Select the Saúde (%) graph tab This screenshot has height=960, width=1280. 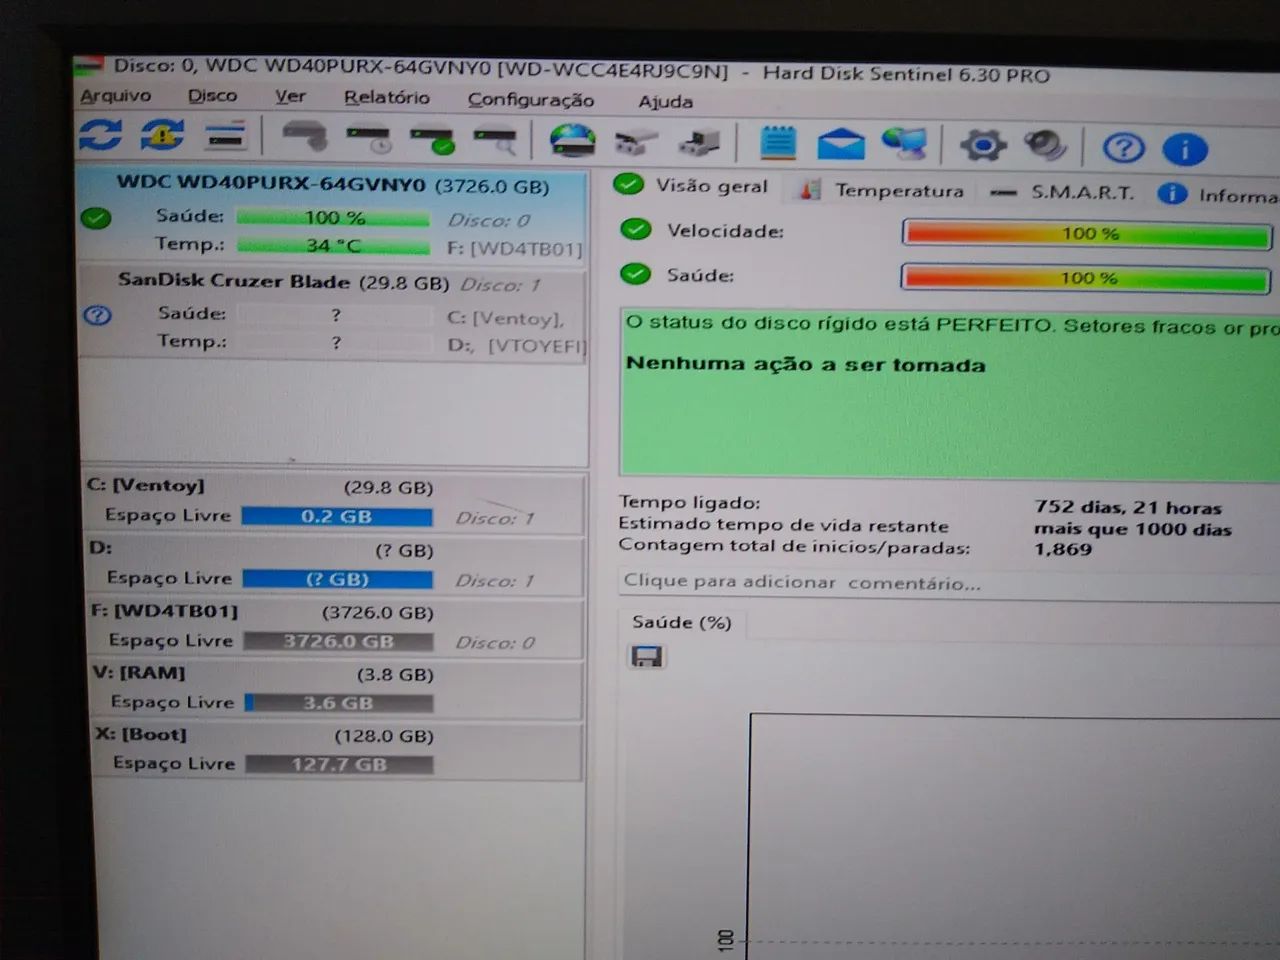[x=682, y=622]
